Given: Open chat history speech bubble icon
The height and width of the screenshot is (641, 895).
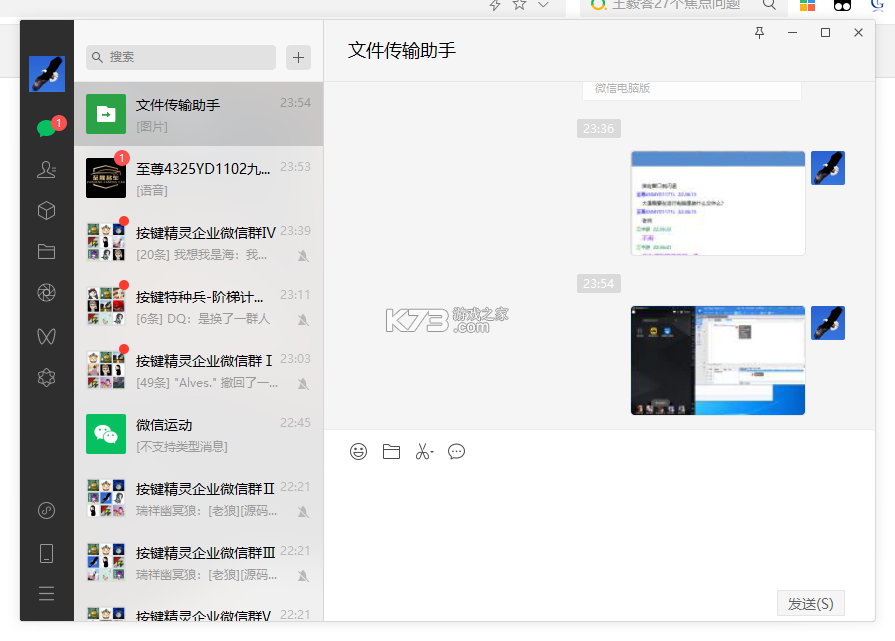Looking at the screenshot, I should point(457,451).
